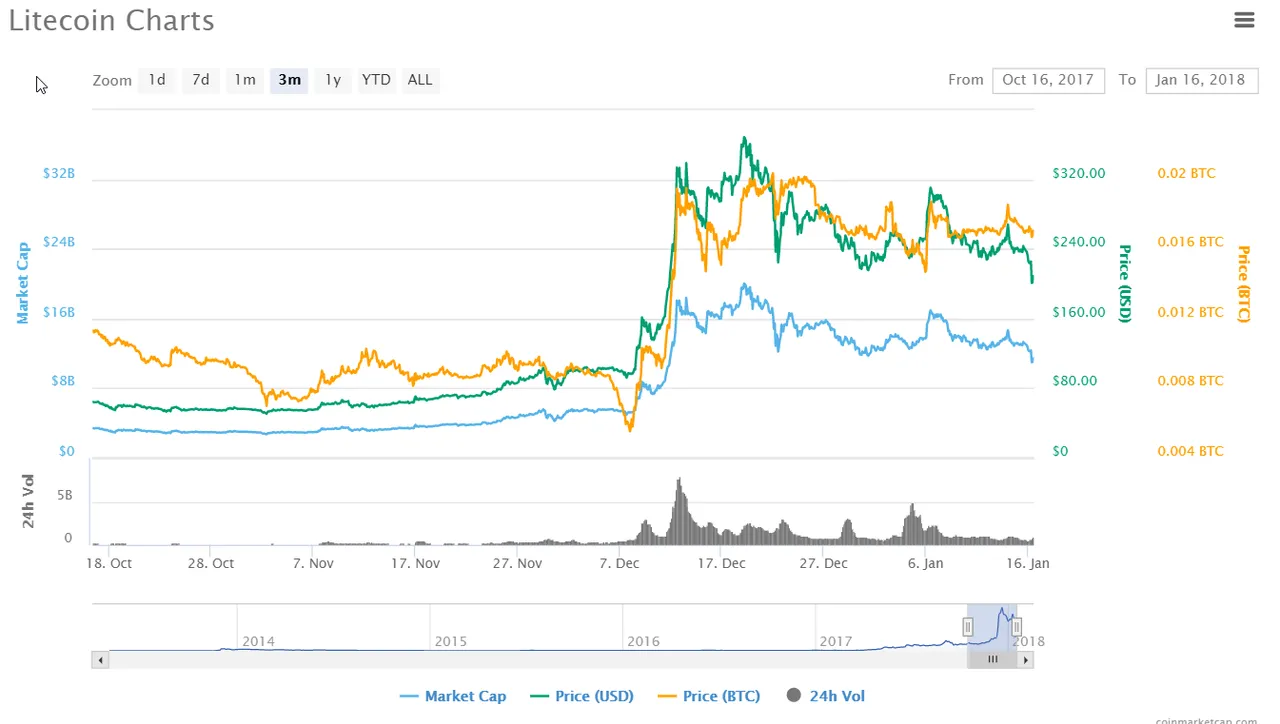
Task: Toggle Price (BTC) series in legend
Action: pyautogui.click(x=709, y=696)
